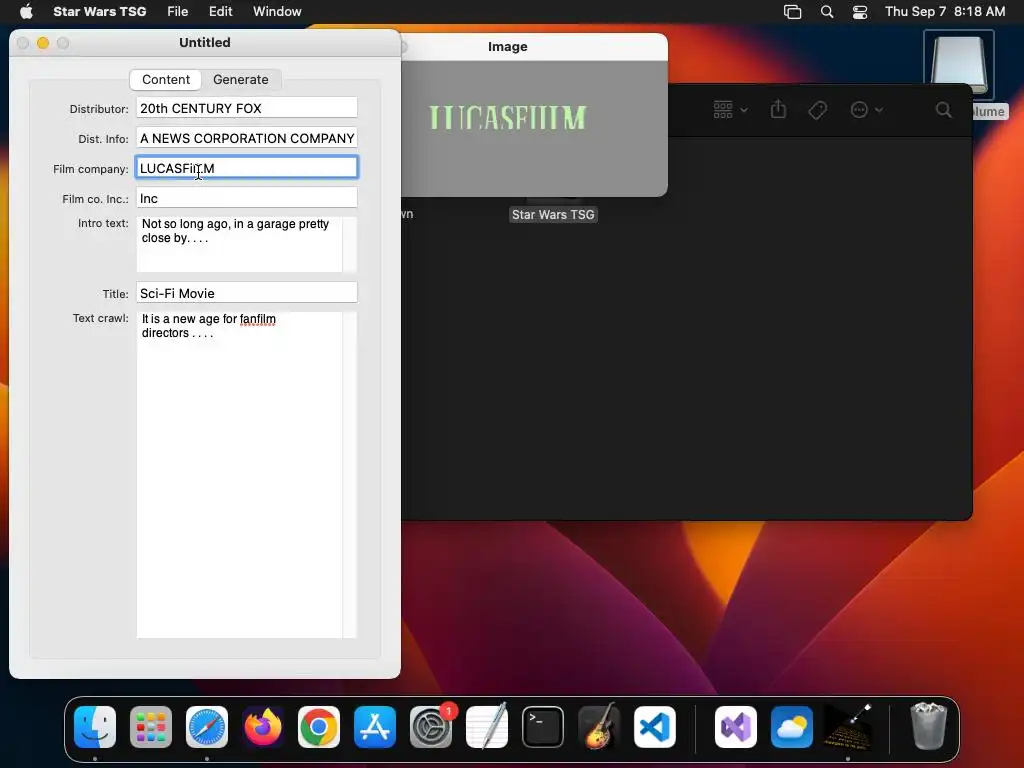Viewport: 1024px width, 768px height.
Task: Open the Weather app in Dock
Action: (792, 727)
